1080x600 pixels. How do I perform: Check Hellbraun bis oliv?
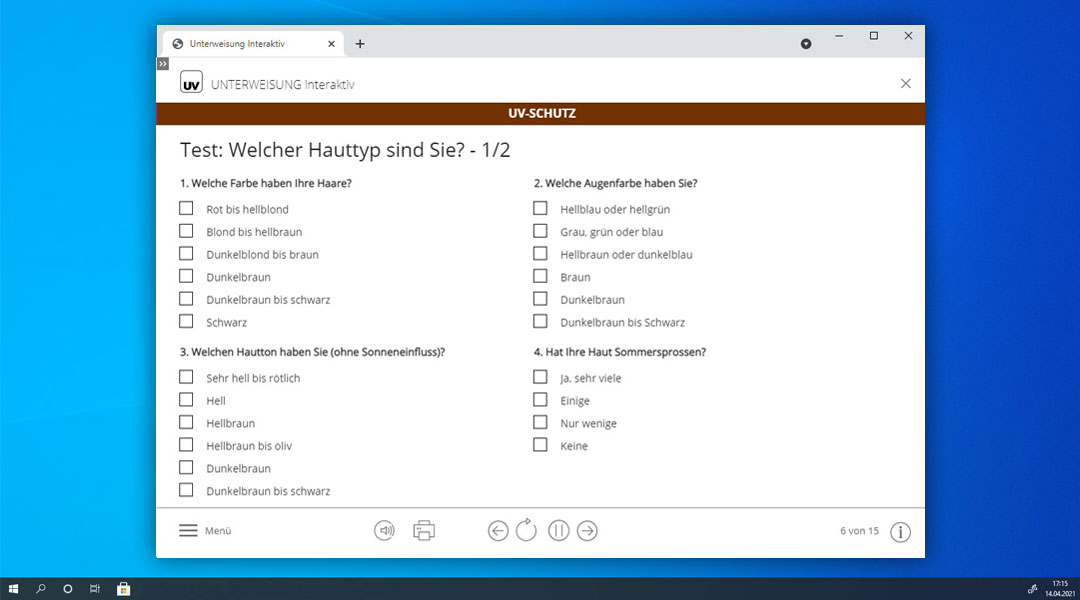(x=186, y=445)
